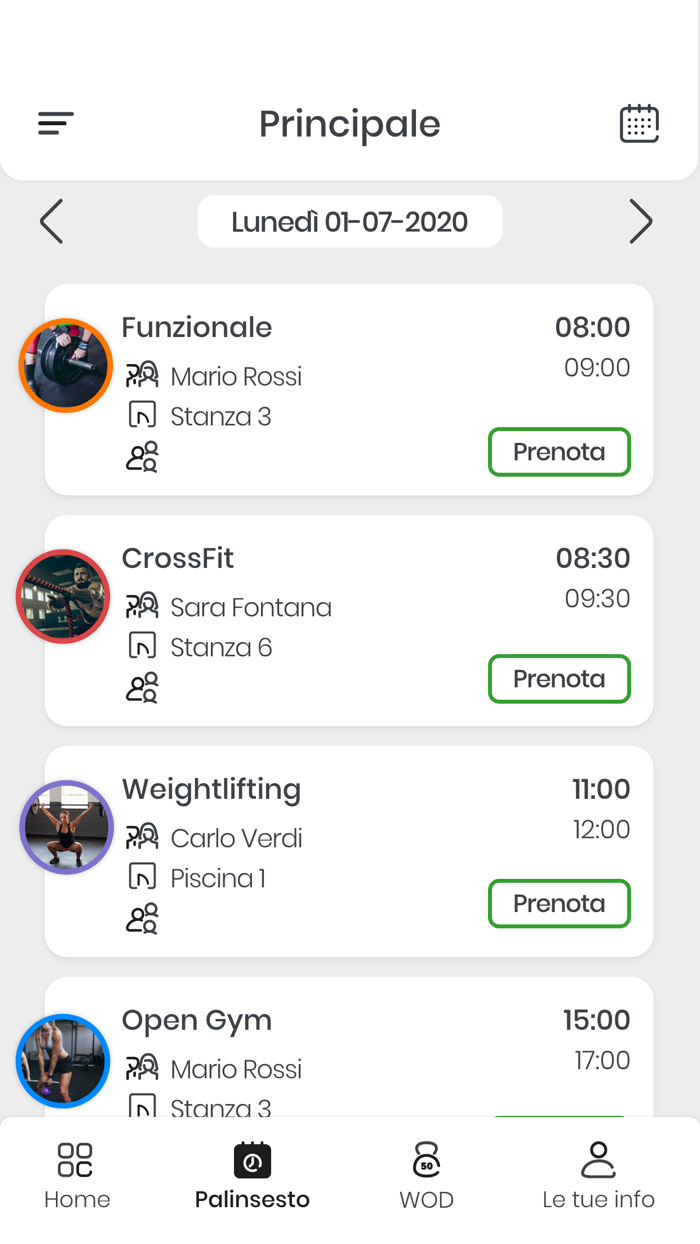Open the calendar icon at top right
The image size is (700, 1244).
[640, 123]
